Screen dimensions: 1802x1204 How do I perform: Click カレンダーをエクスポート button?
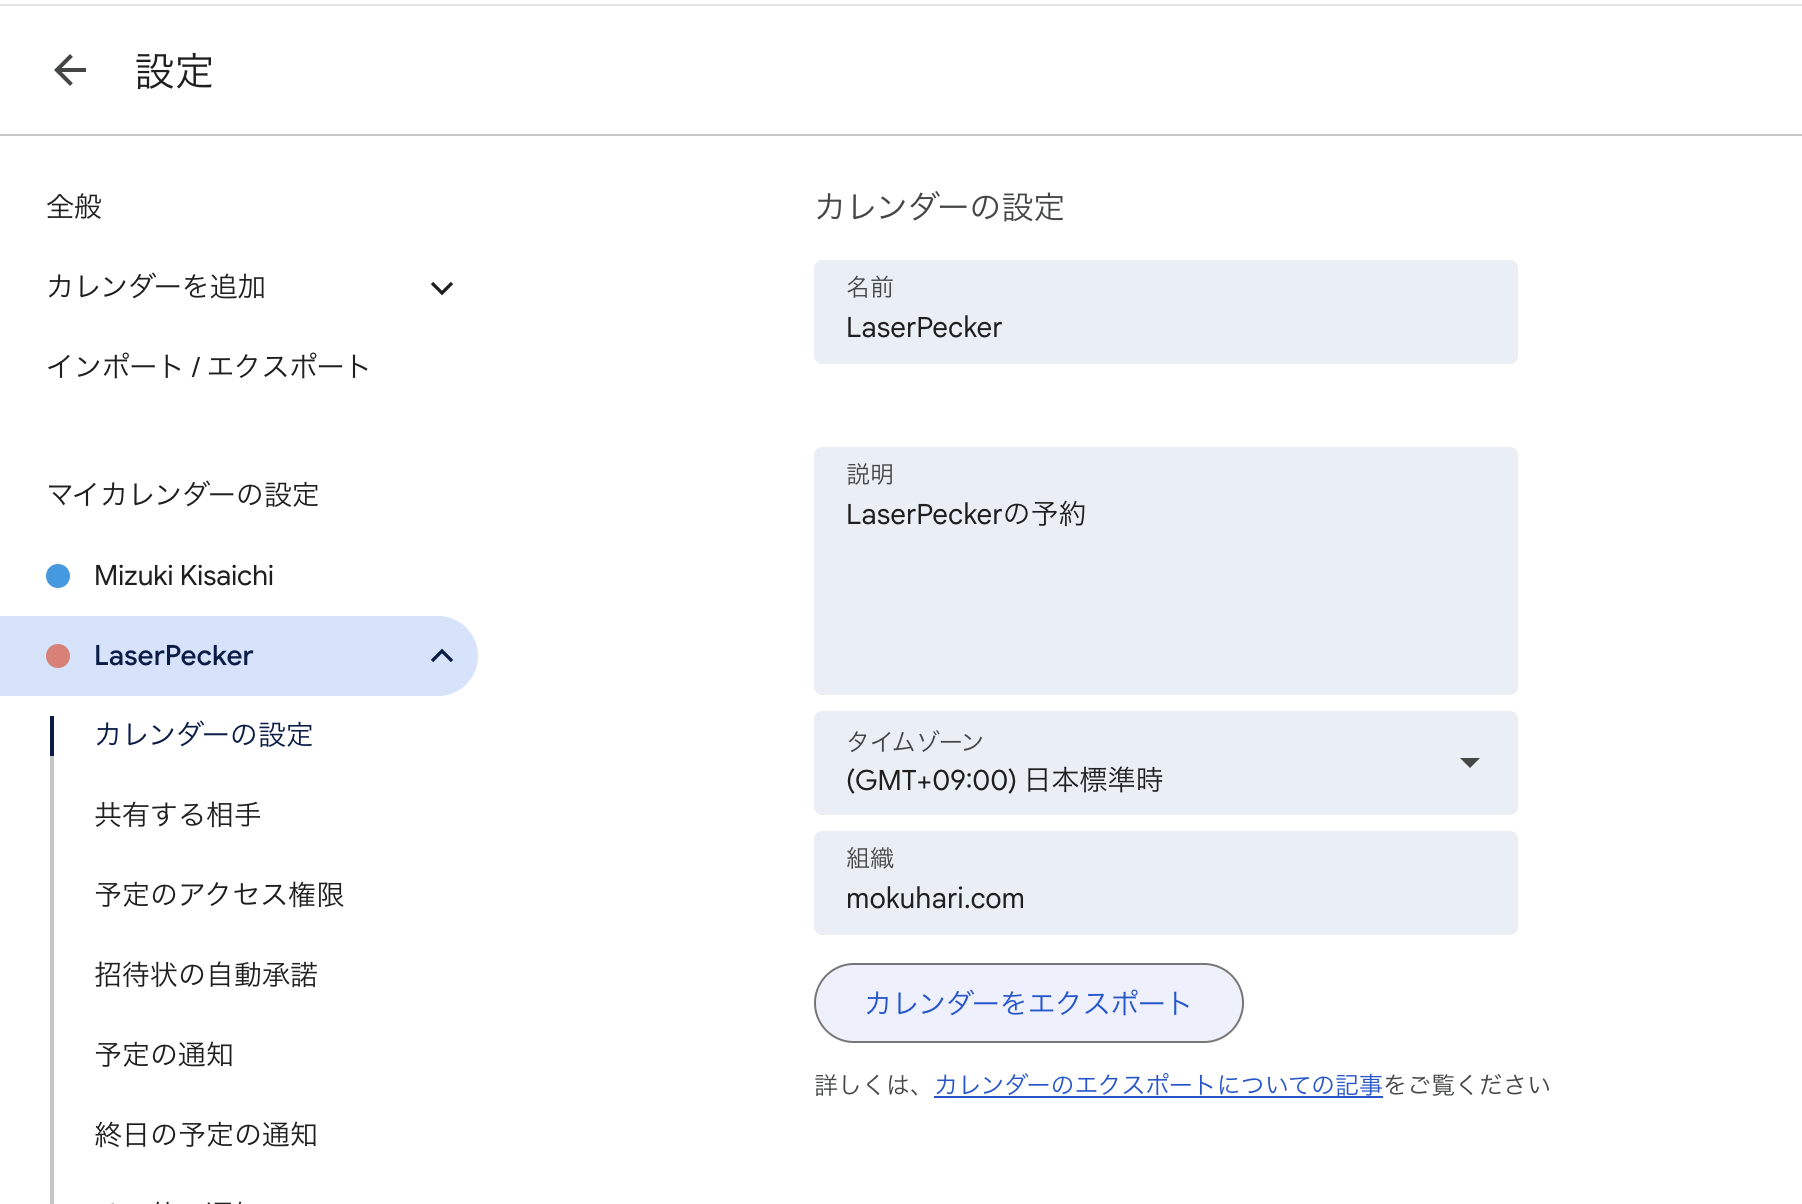tap(1028, 1002)
